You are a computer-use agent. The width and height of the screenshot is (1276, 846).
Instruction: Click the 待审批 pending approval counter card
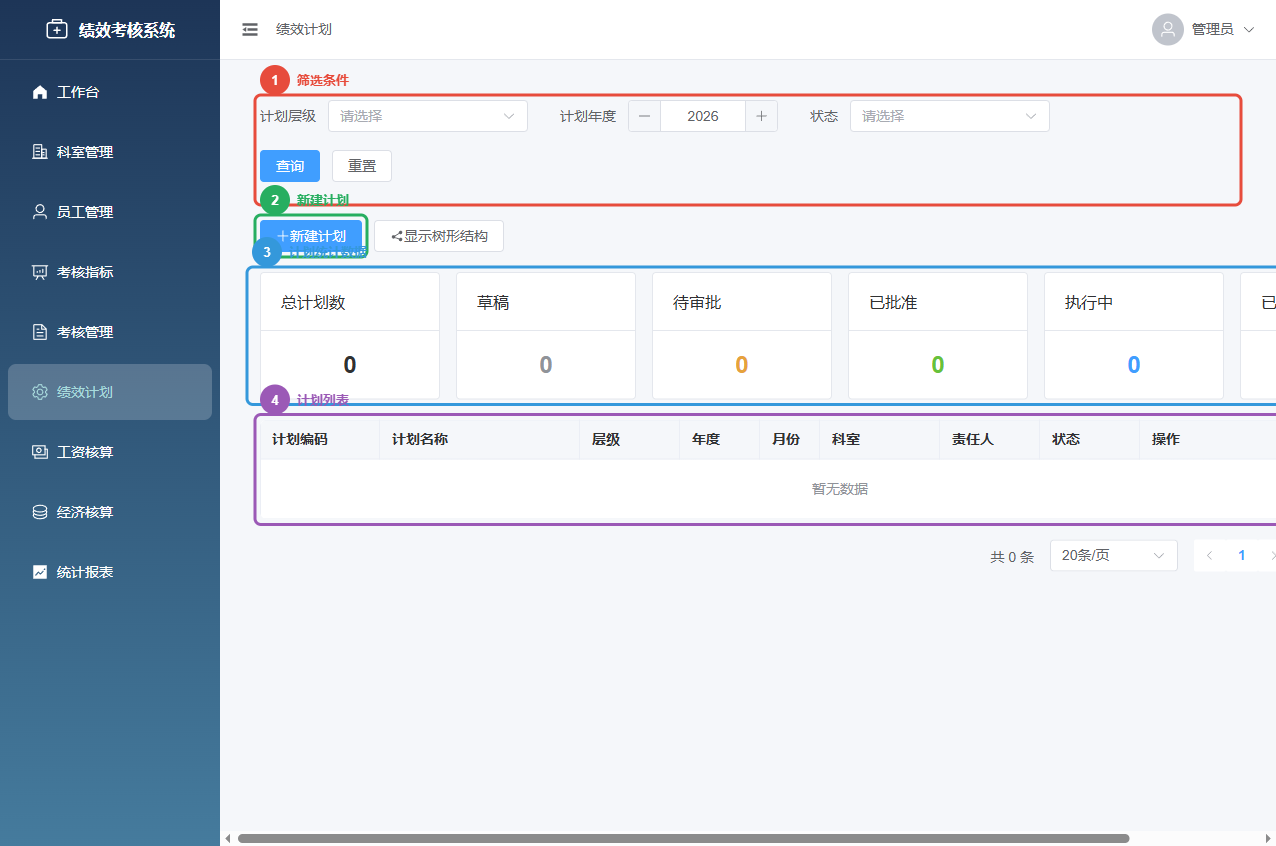(741, 335)
